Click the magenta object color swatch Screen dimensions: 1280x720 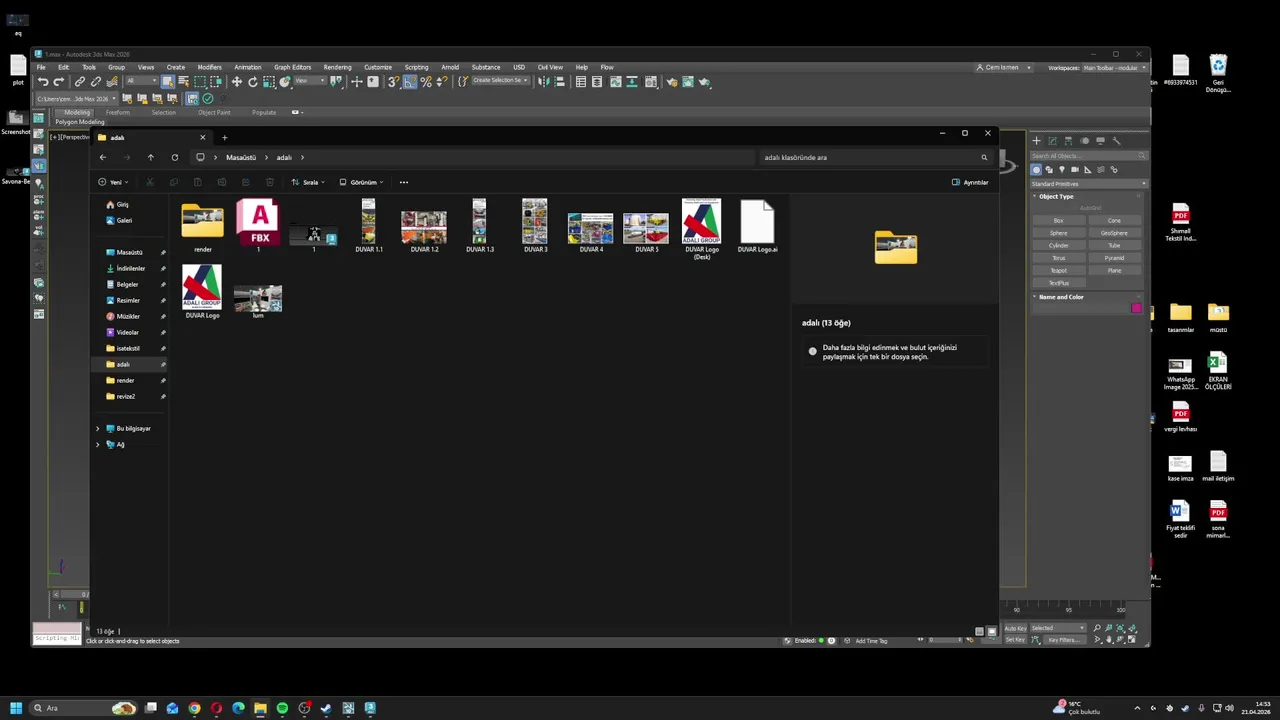[1136, 308]
